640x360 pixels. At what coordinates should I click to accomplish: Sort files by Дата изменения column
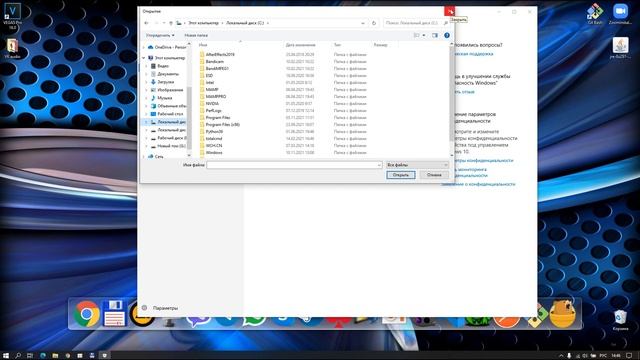(300, 45)
